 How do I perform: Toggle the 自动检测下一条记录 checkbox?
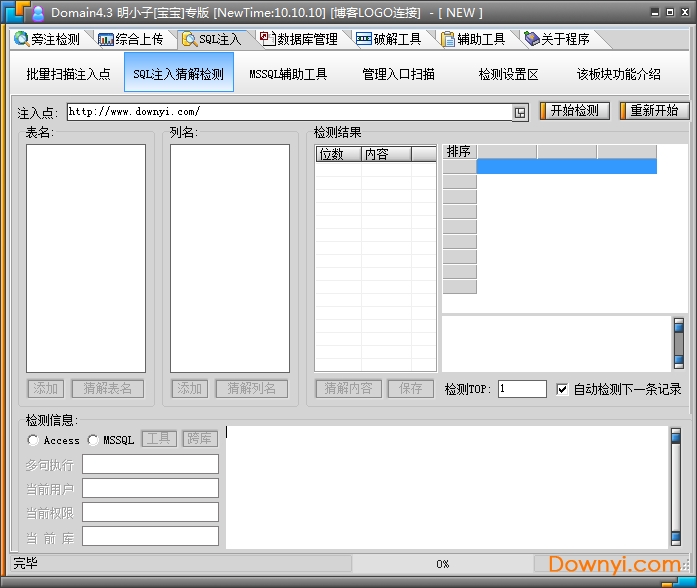click(x=562, y=389)
